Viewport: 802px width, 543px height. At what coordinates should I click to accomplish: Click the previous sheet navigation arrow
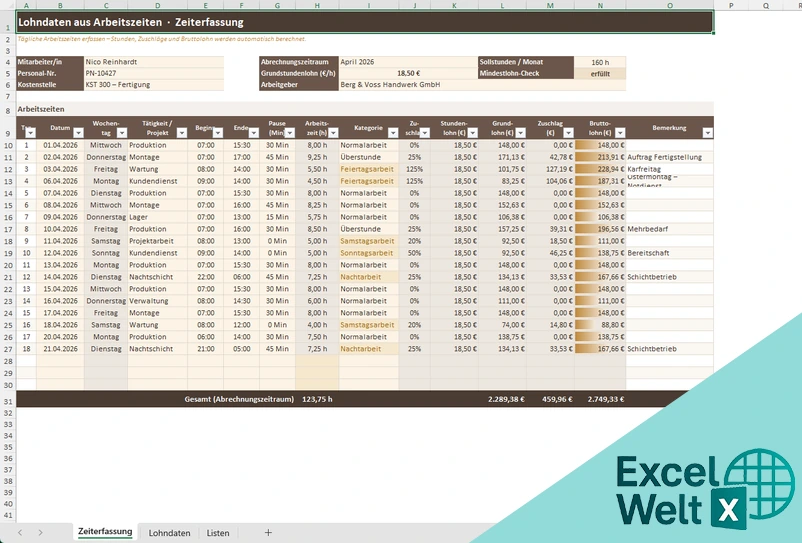pos(20,533)
